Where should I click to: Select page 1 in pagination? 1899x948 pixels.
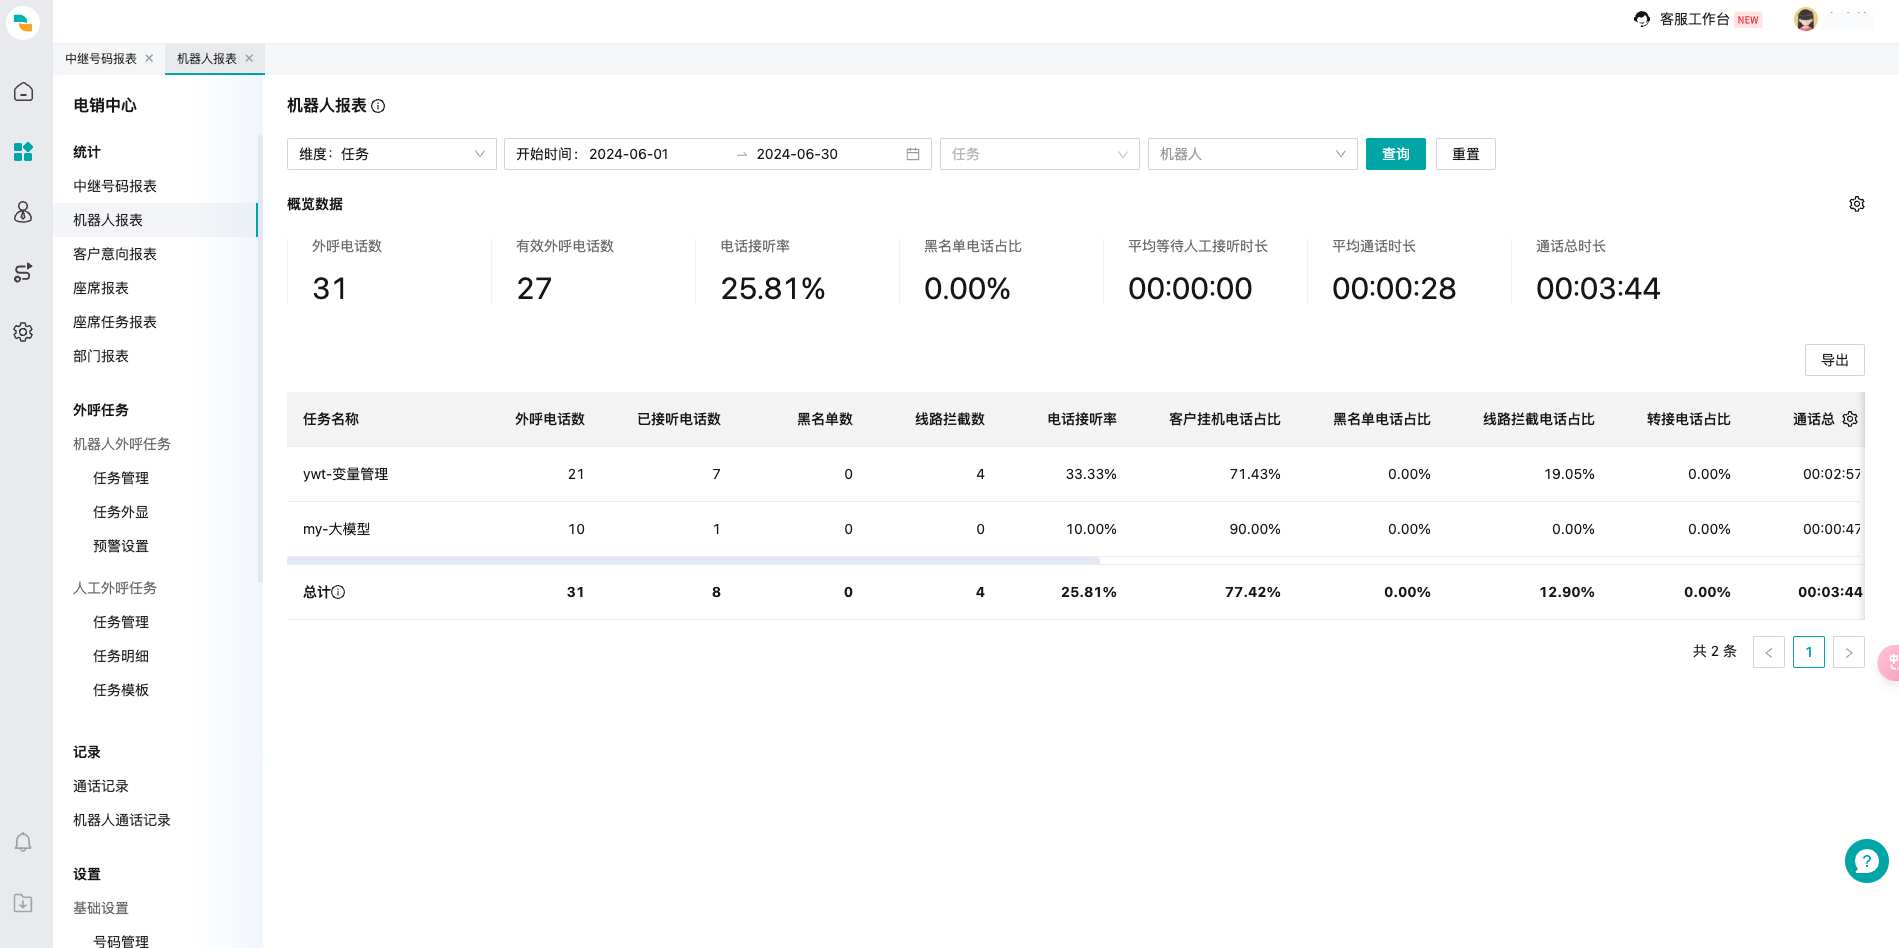click(x=1809, y=652)
